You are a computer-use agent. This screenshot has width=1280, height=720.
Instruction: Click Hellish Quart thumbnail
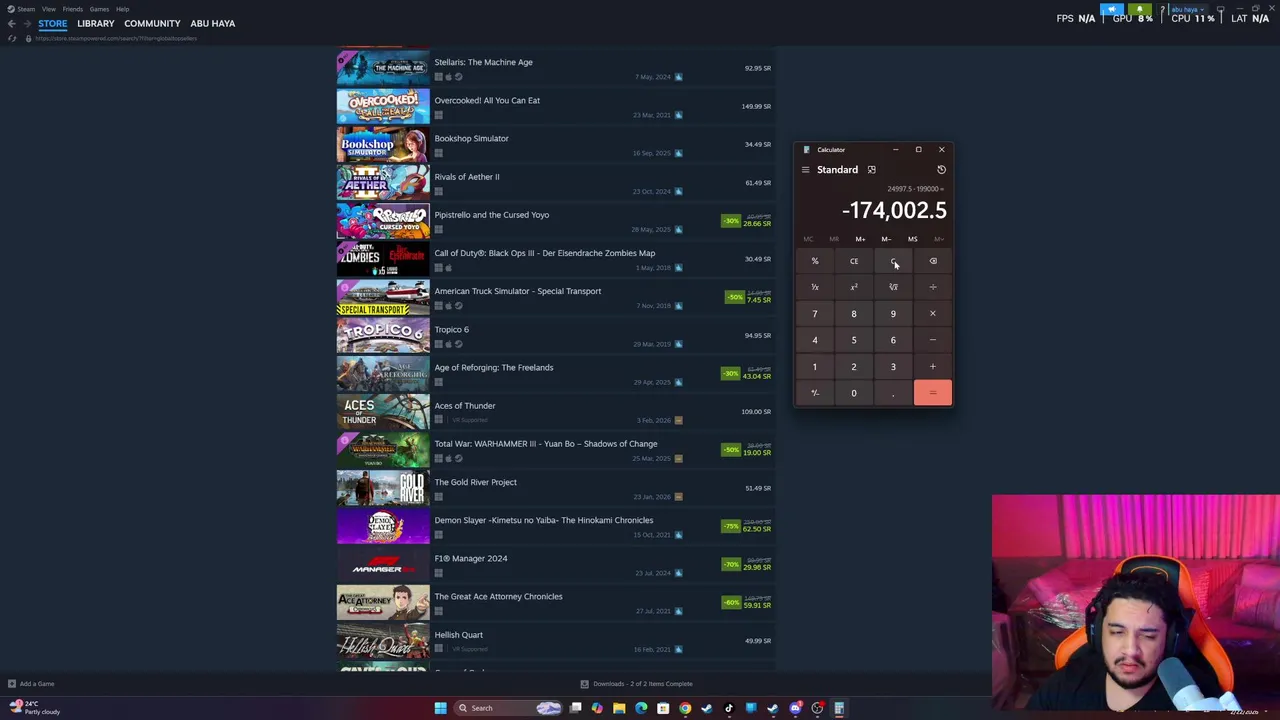(383, 641)
